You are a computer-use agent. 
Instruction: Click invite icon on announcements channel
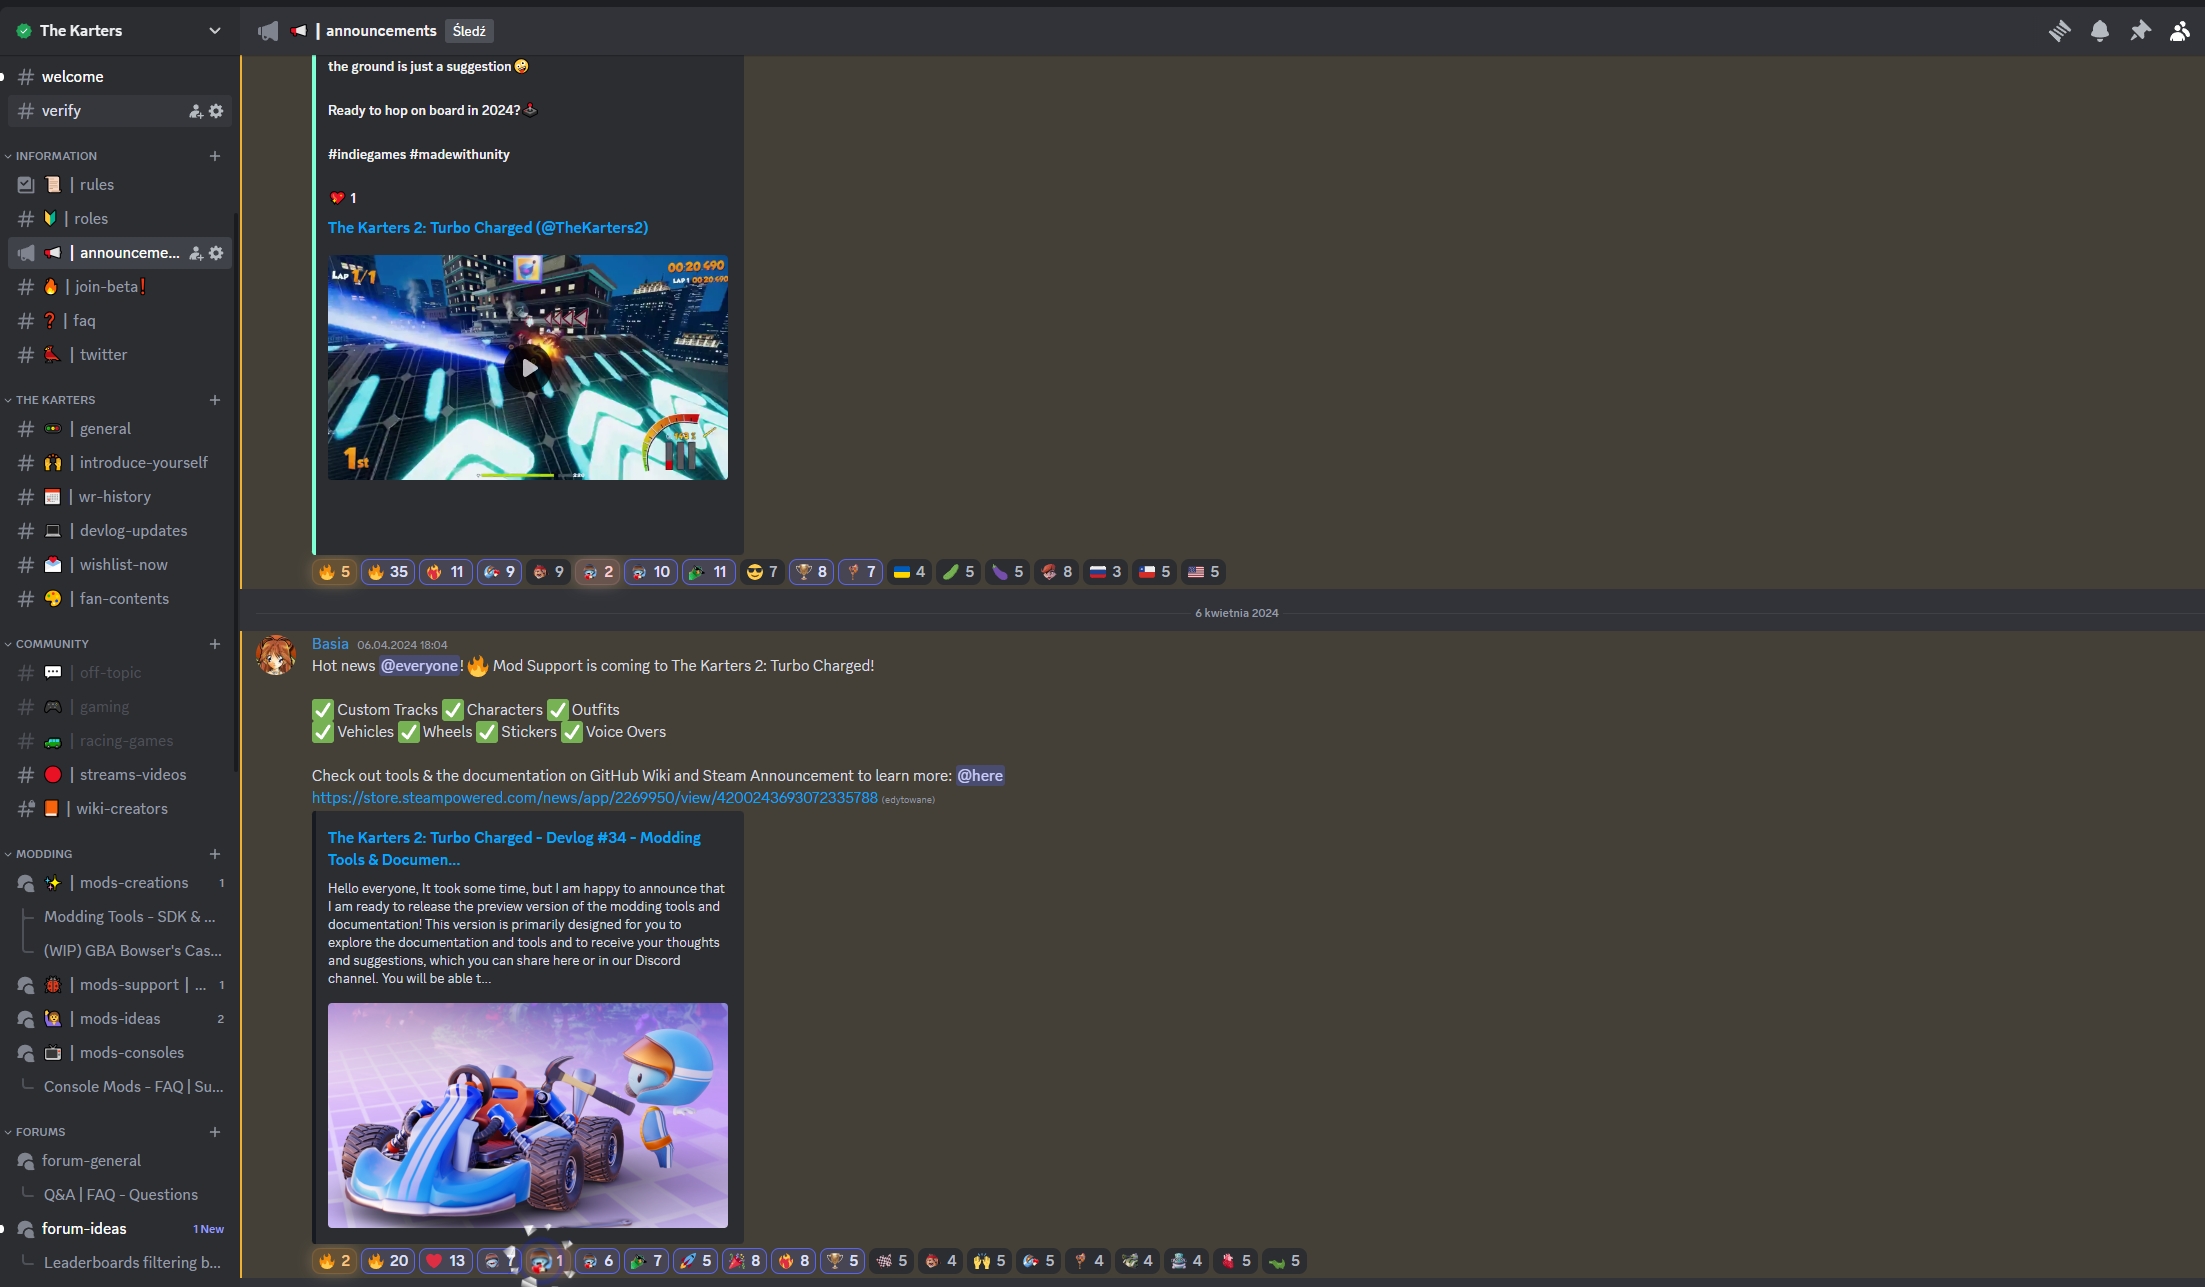(196, 253)
